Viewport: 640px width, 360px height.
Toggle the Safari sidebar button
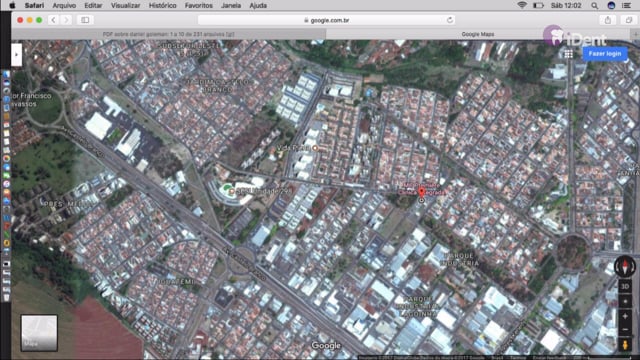click(x=85, y=20)
